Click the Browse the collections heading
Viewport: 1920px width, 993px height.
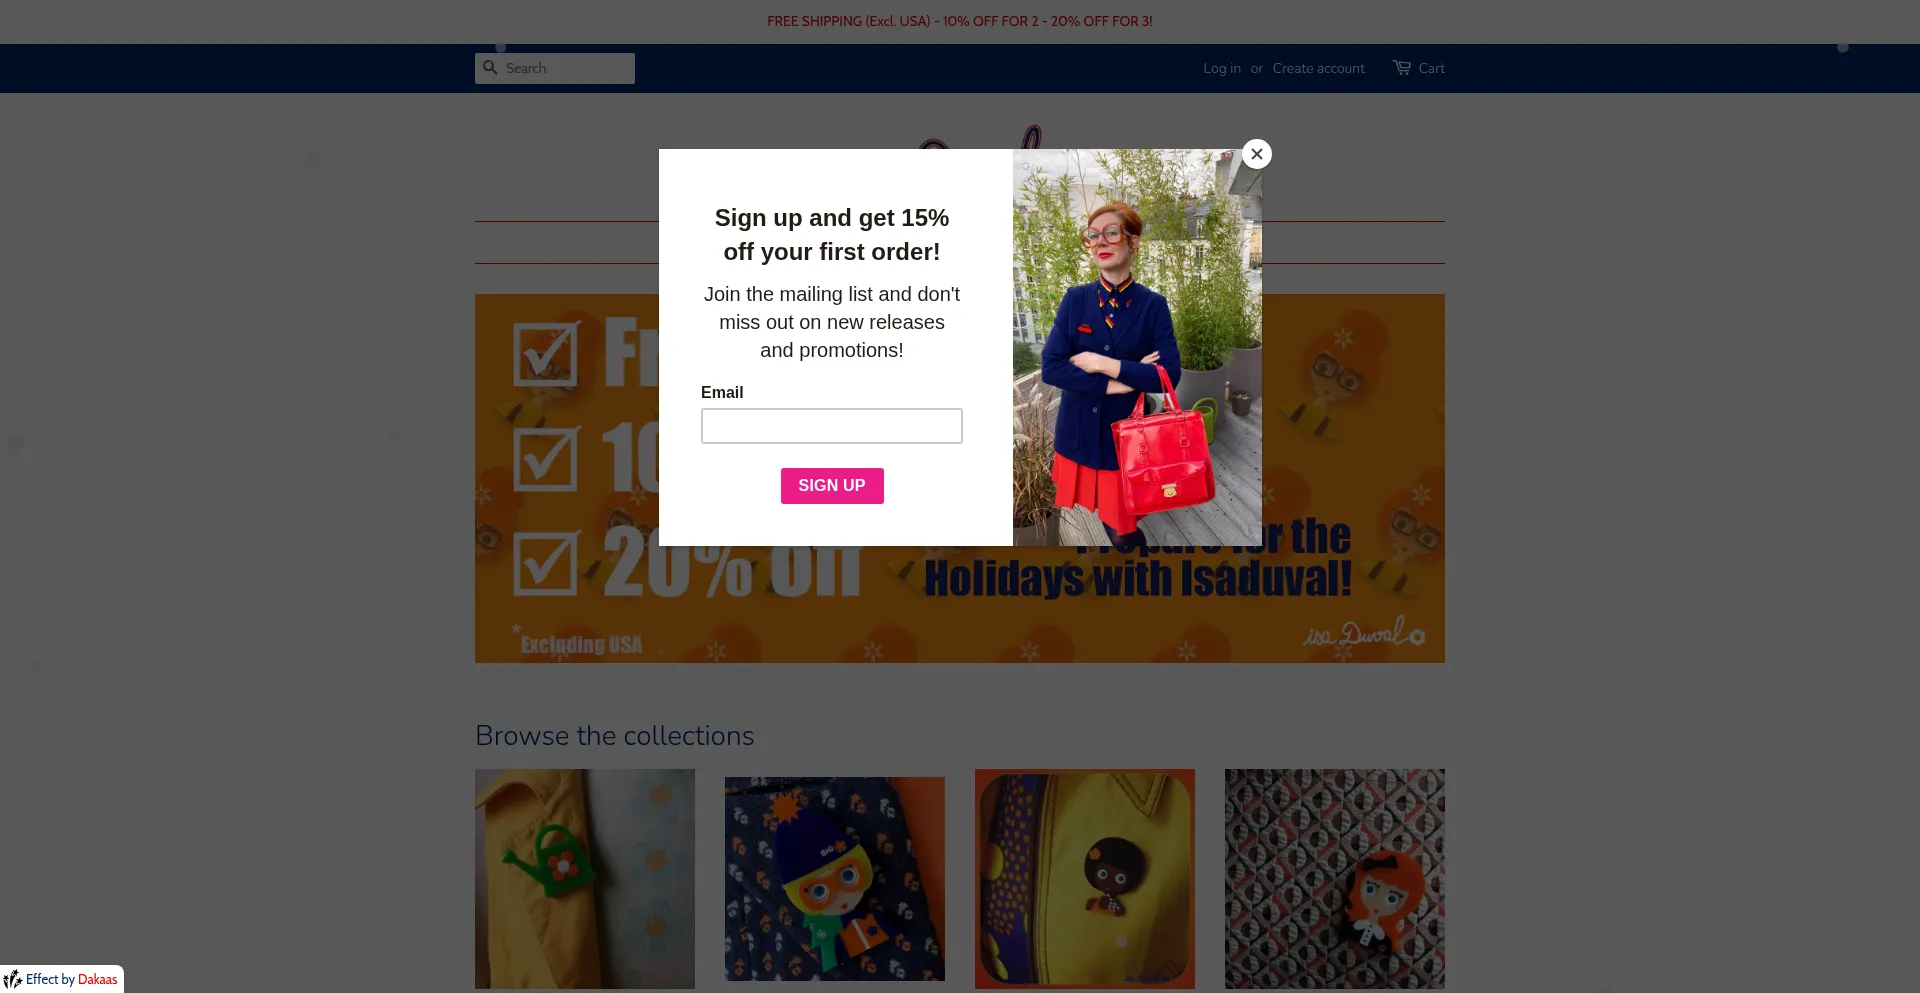615,735
